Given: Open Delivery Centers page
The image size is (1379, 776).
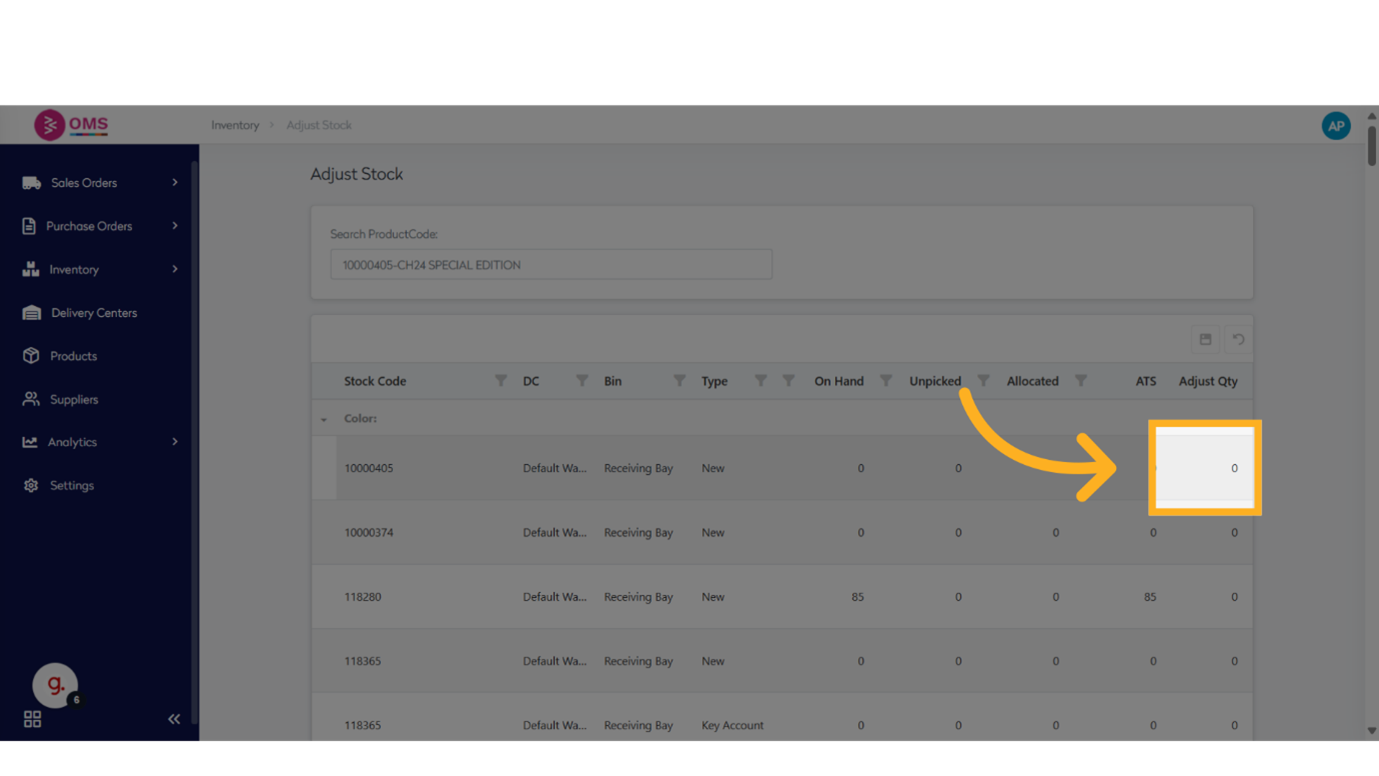Looking at the screenshot, I should [94, 313].
